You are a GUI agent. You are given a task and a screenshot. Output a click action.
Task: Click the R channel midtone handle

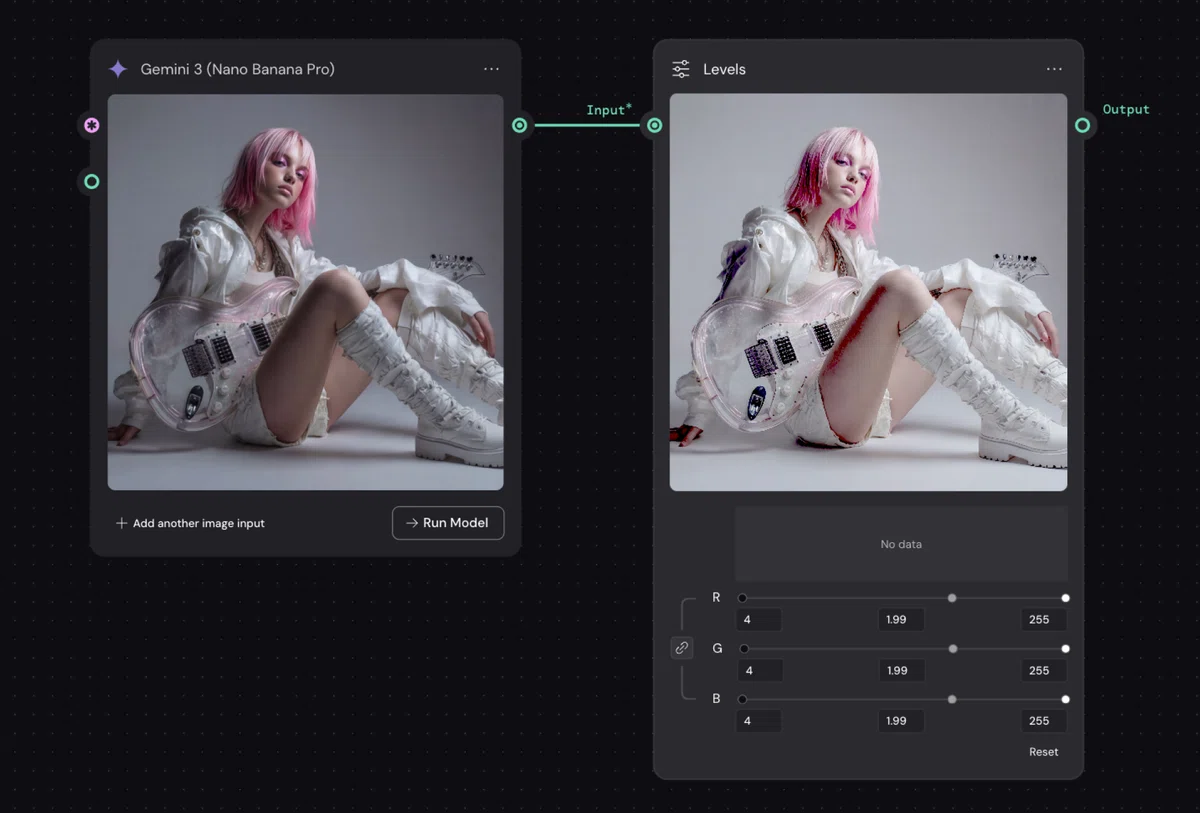click(952, 598)
